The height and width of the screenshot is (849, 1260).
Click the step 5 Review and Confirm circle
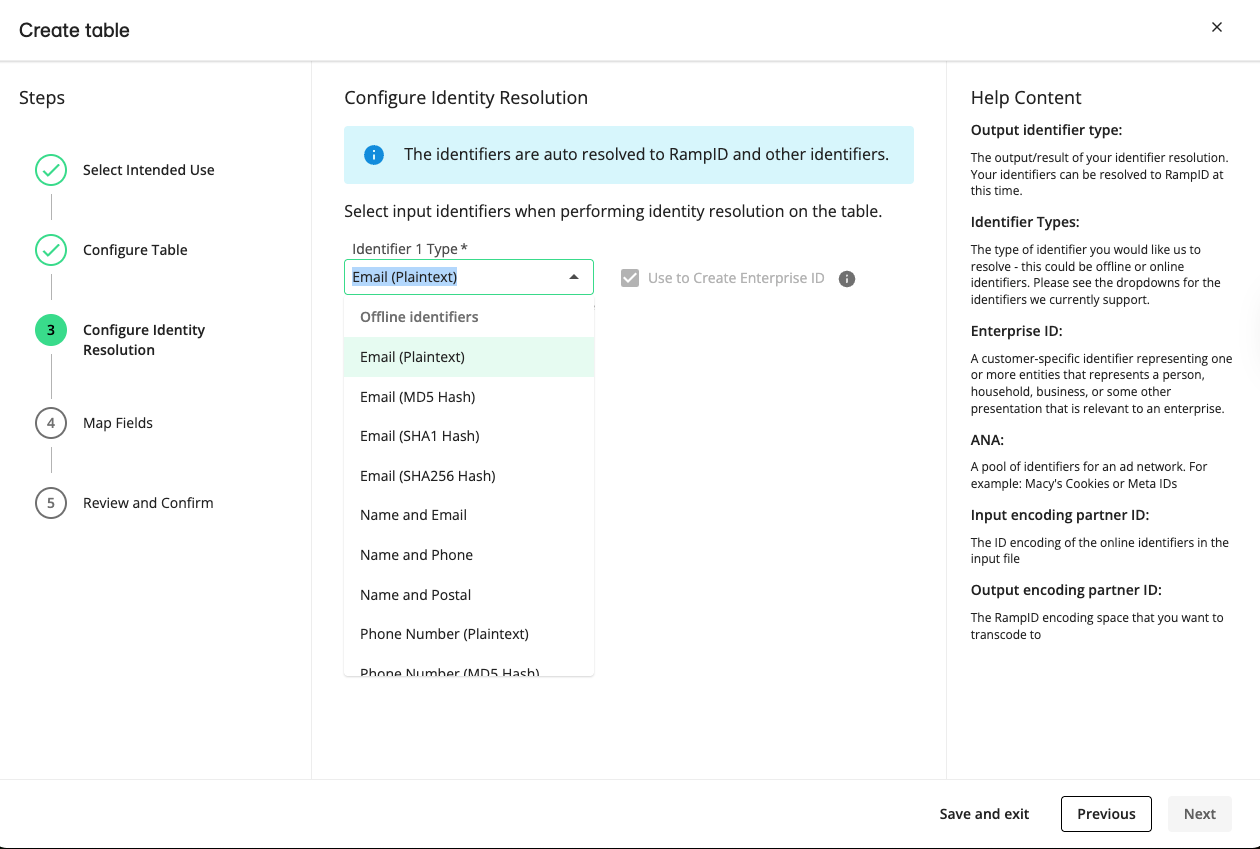pos(51,503)
